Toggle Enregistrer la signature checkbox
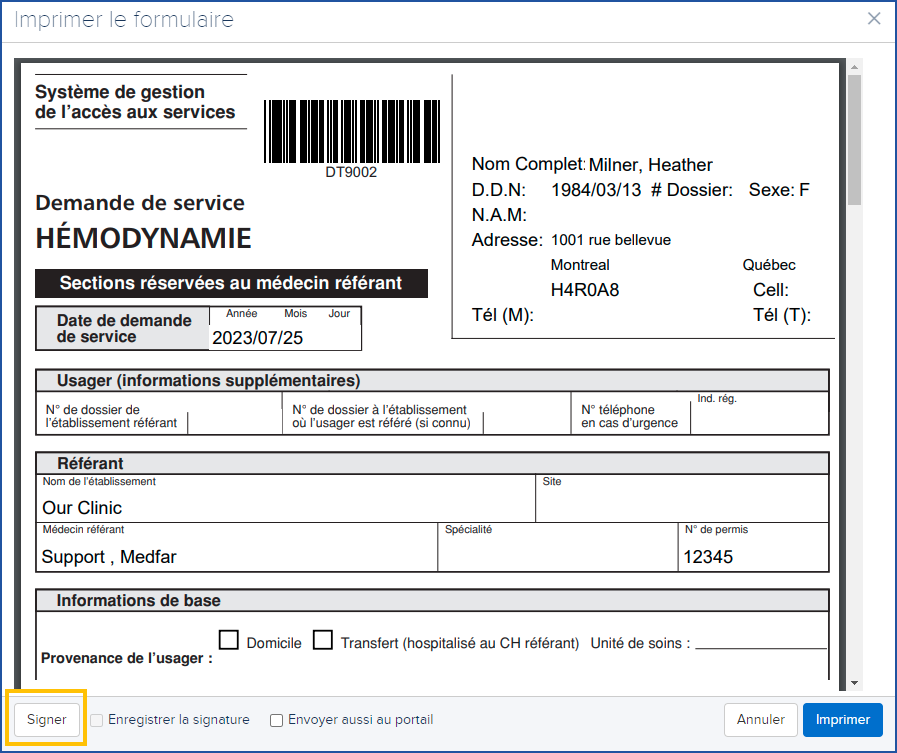This screenshot has width=897, height=753. pos(96,720)
